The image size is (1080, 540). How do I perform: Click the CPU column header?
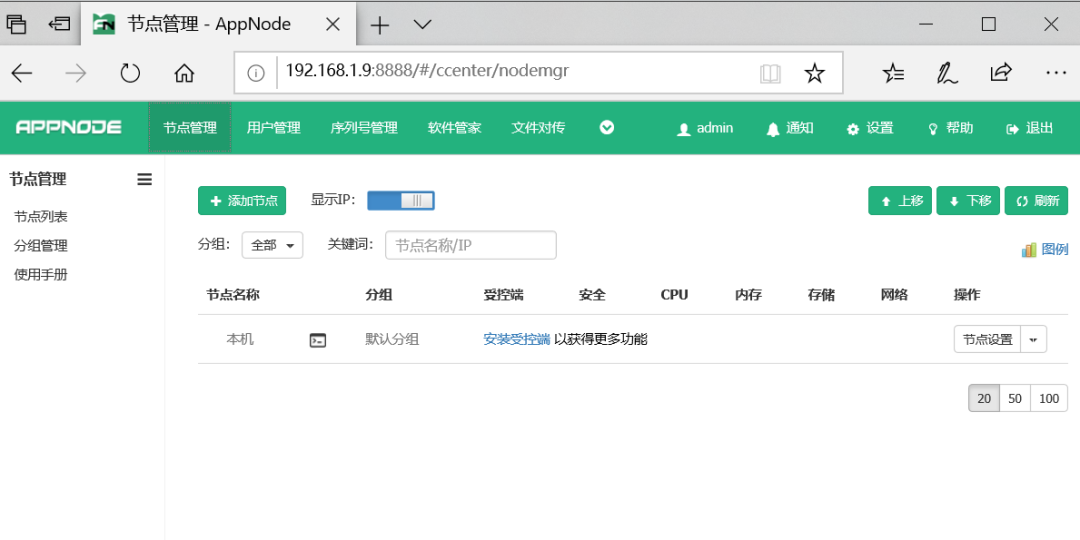[x=674, y=295]
